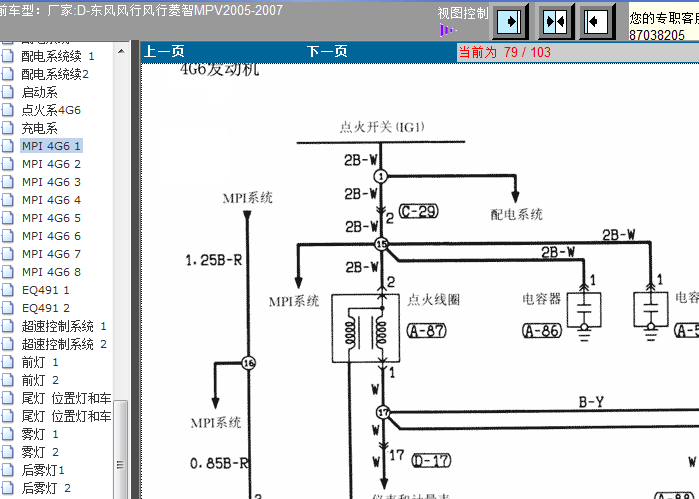699x499 pixels.
Task: Click the 视图控制 label
Action: click(463, 13)
